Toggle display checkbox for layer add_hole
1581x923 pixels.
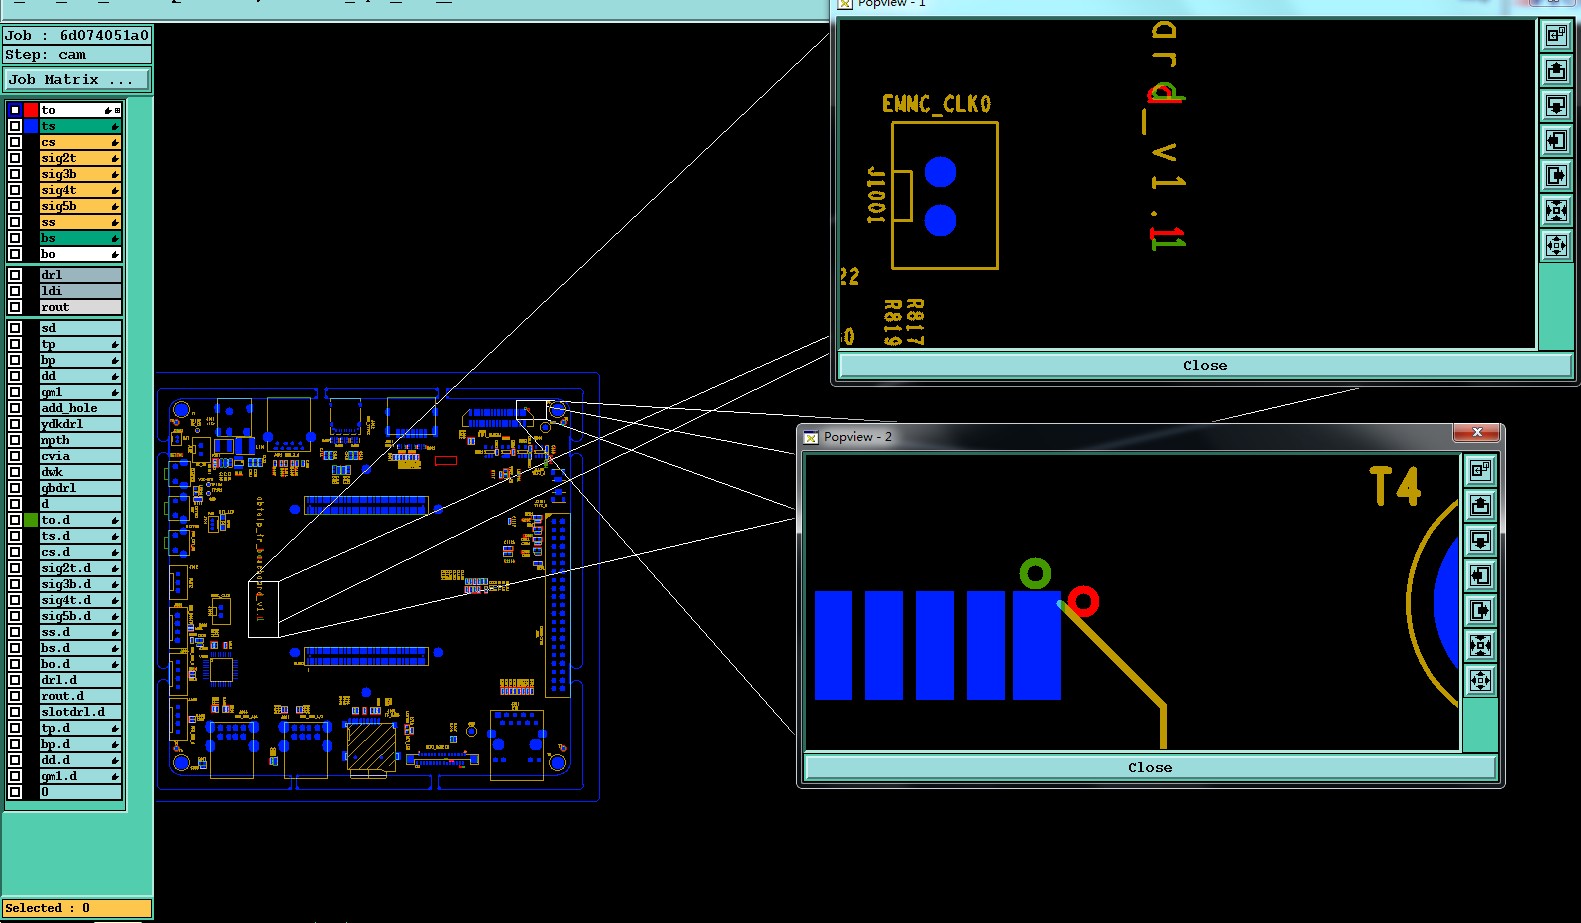(15, 408)
